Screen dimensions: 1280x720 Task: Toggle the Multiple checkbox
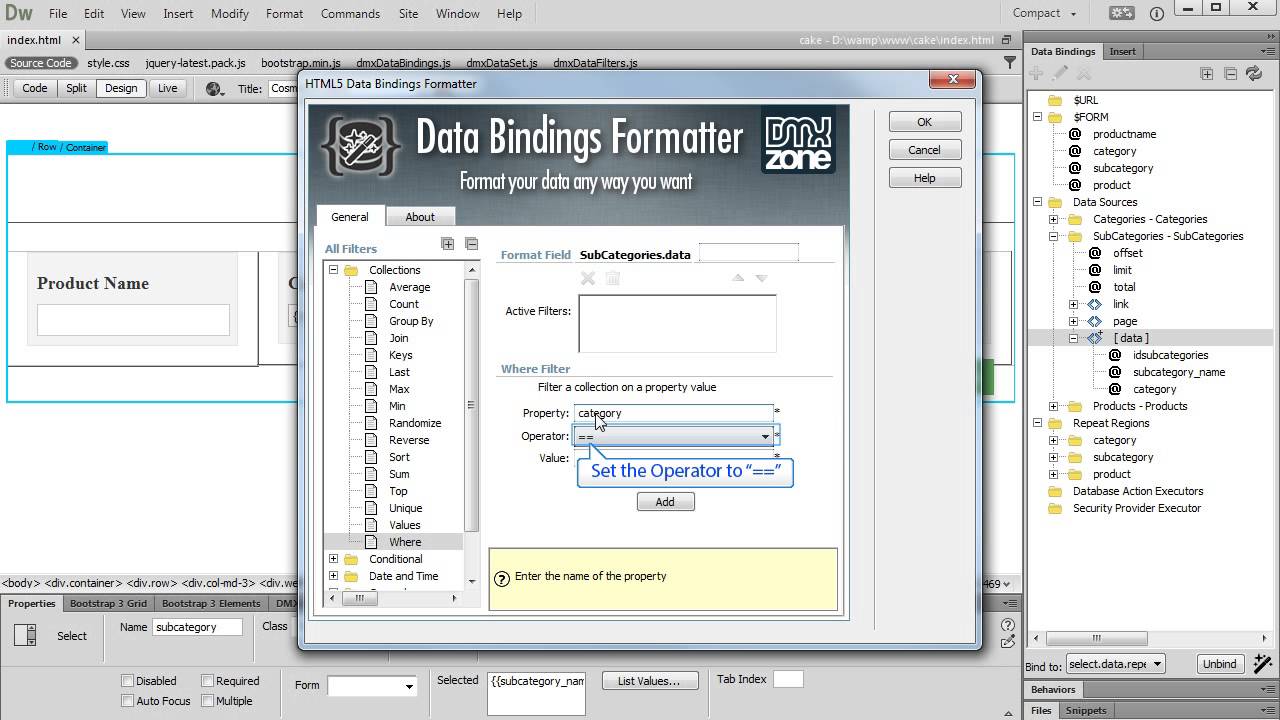(x=207, y=701)
